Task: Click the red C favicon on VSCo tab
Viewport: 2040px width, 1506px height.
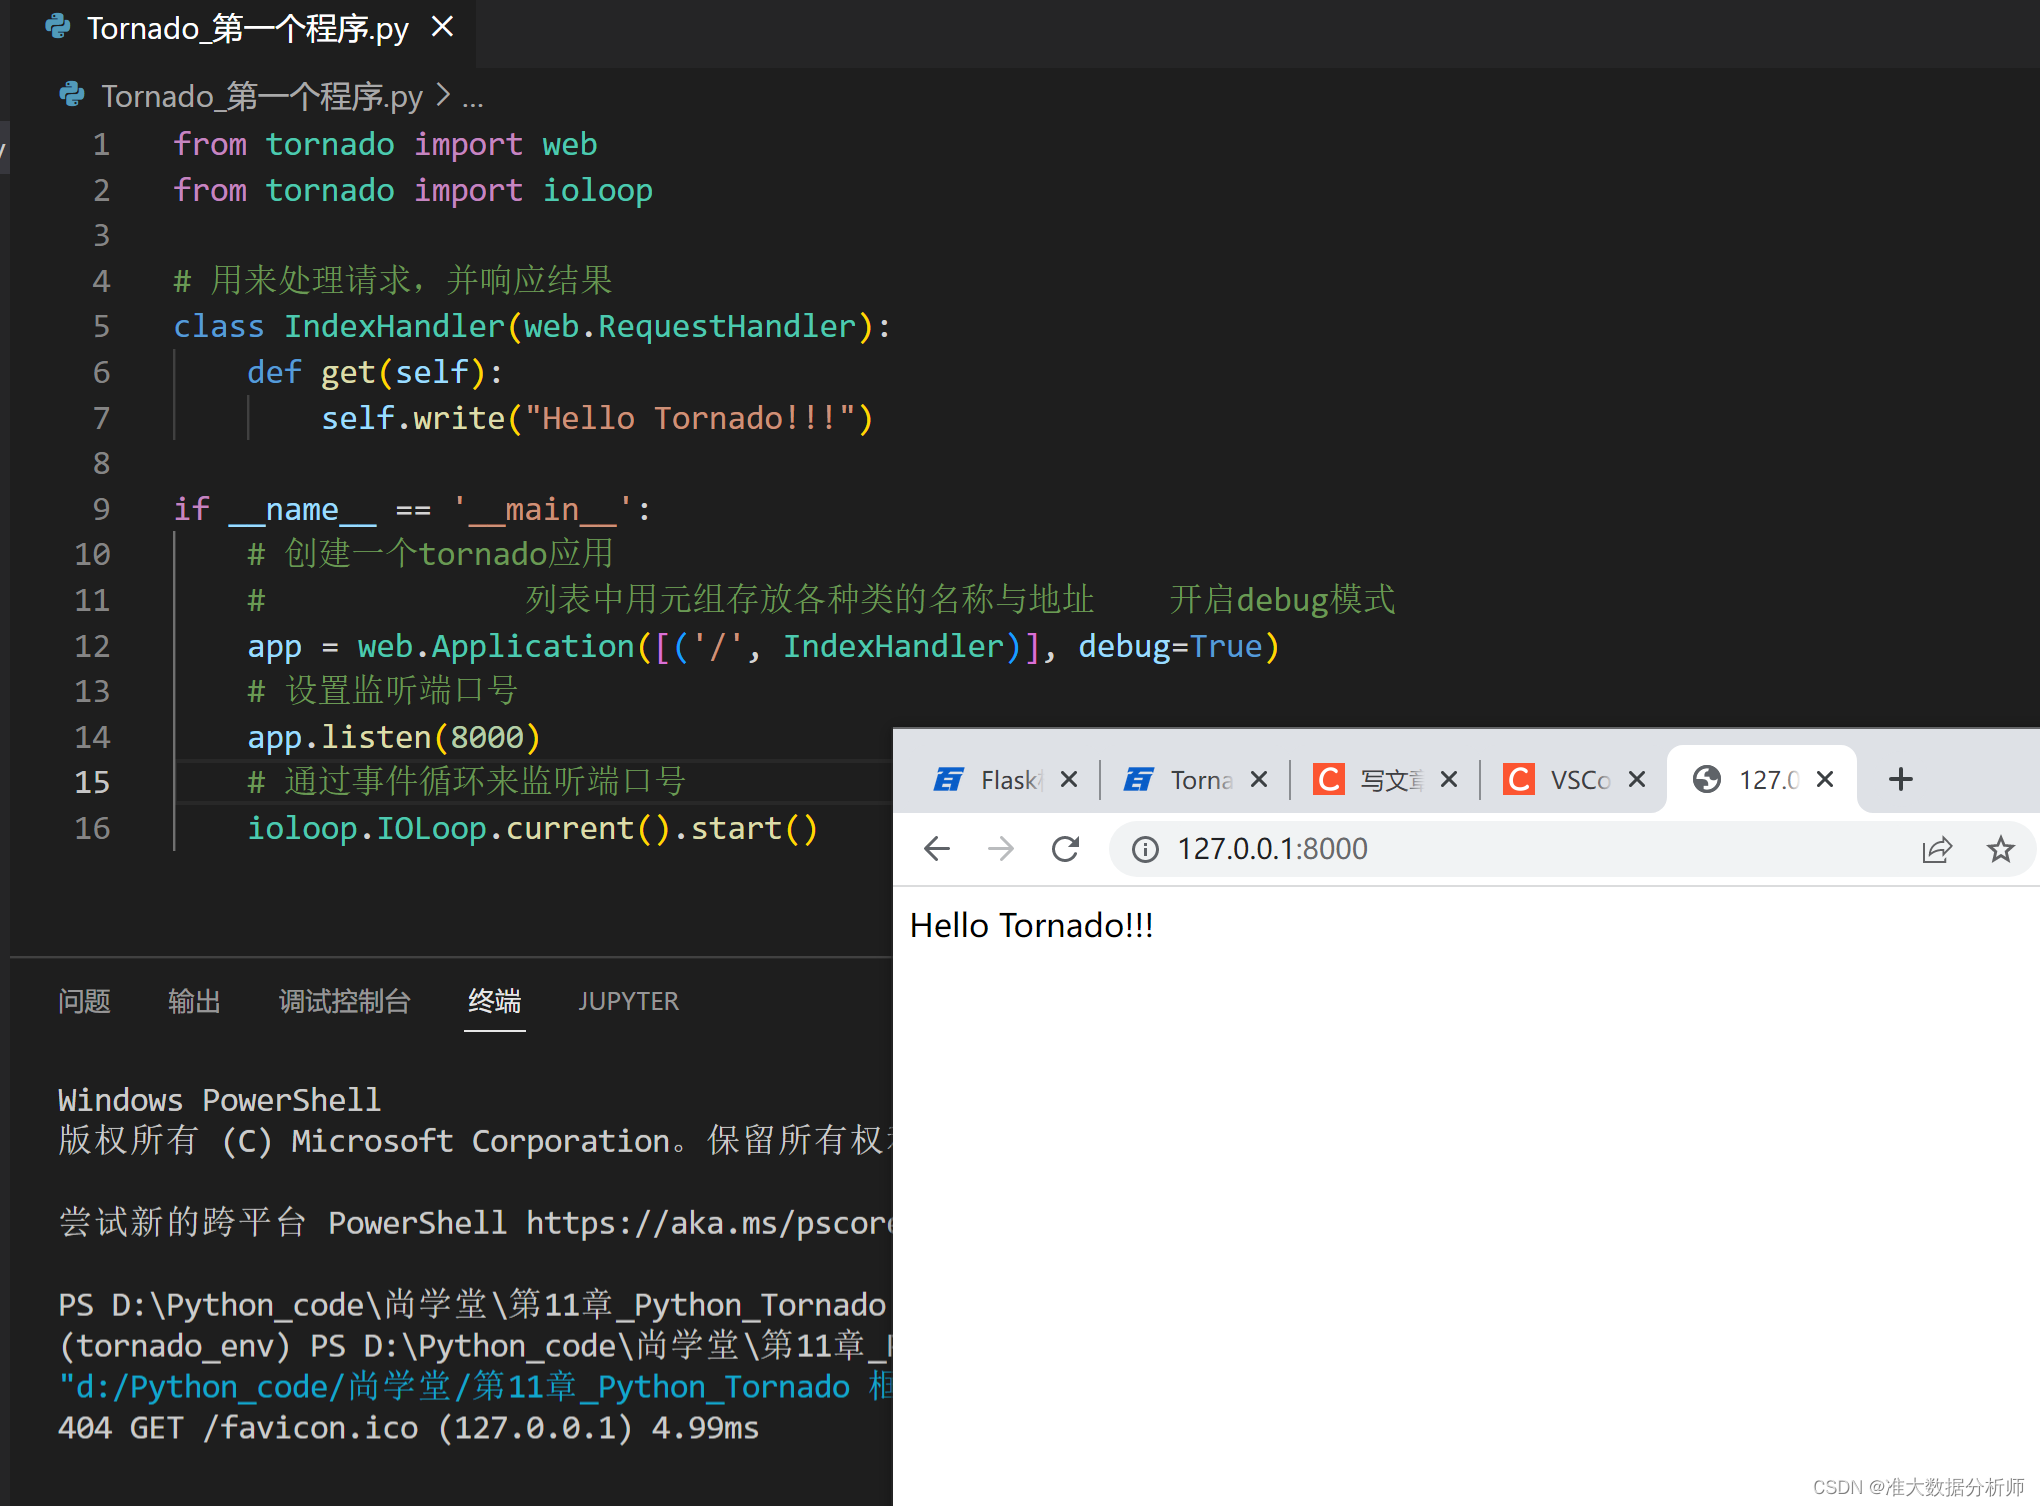Action: tap(1519, 779)
